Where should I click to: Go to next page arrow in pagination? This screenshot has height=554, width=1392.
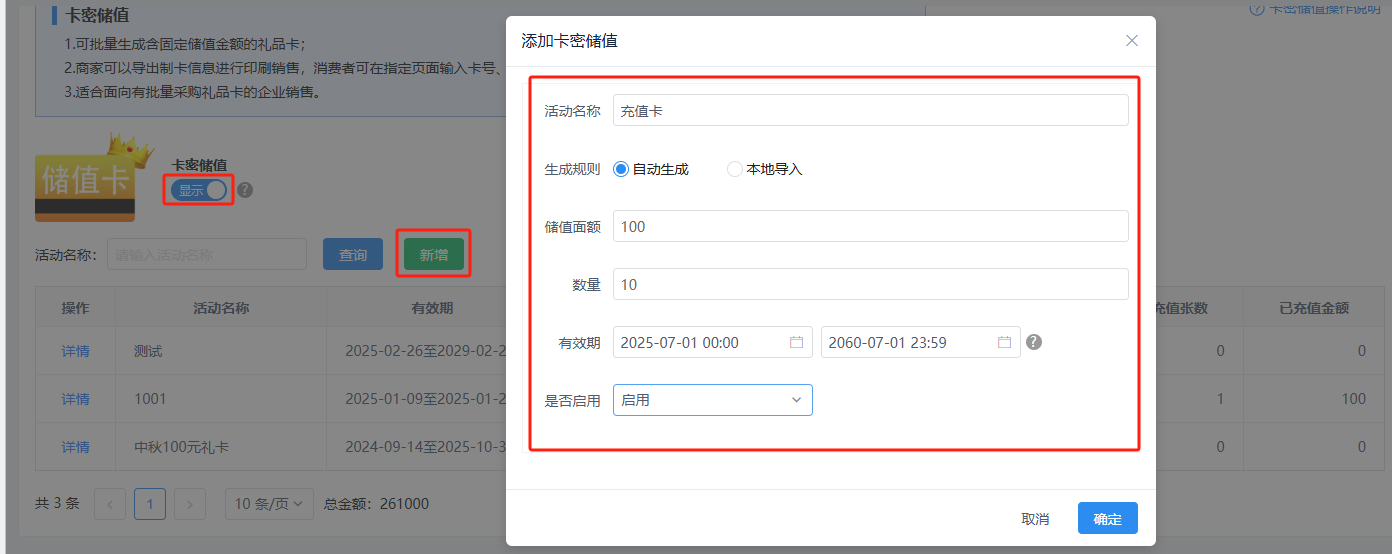coord(190,504)
